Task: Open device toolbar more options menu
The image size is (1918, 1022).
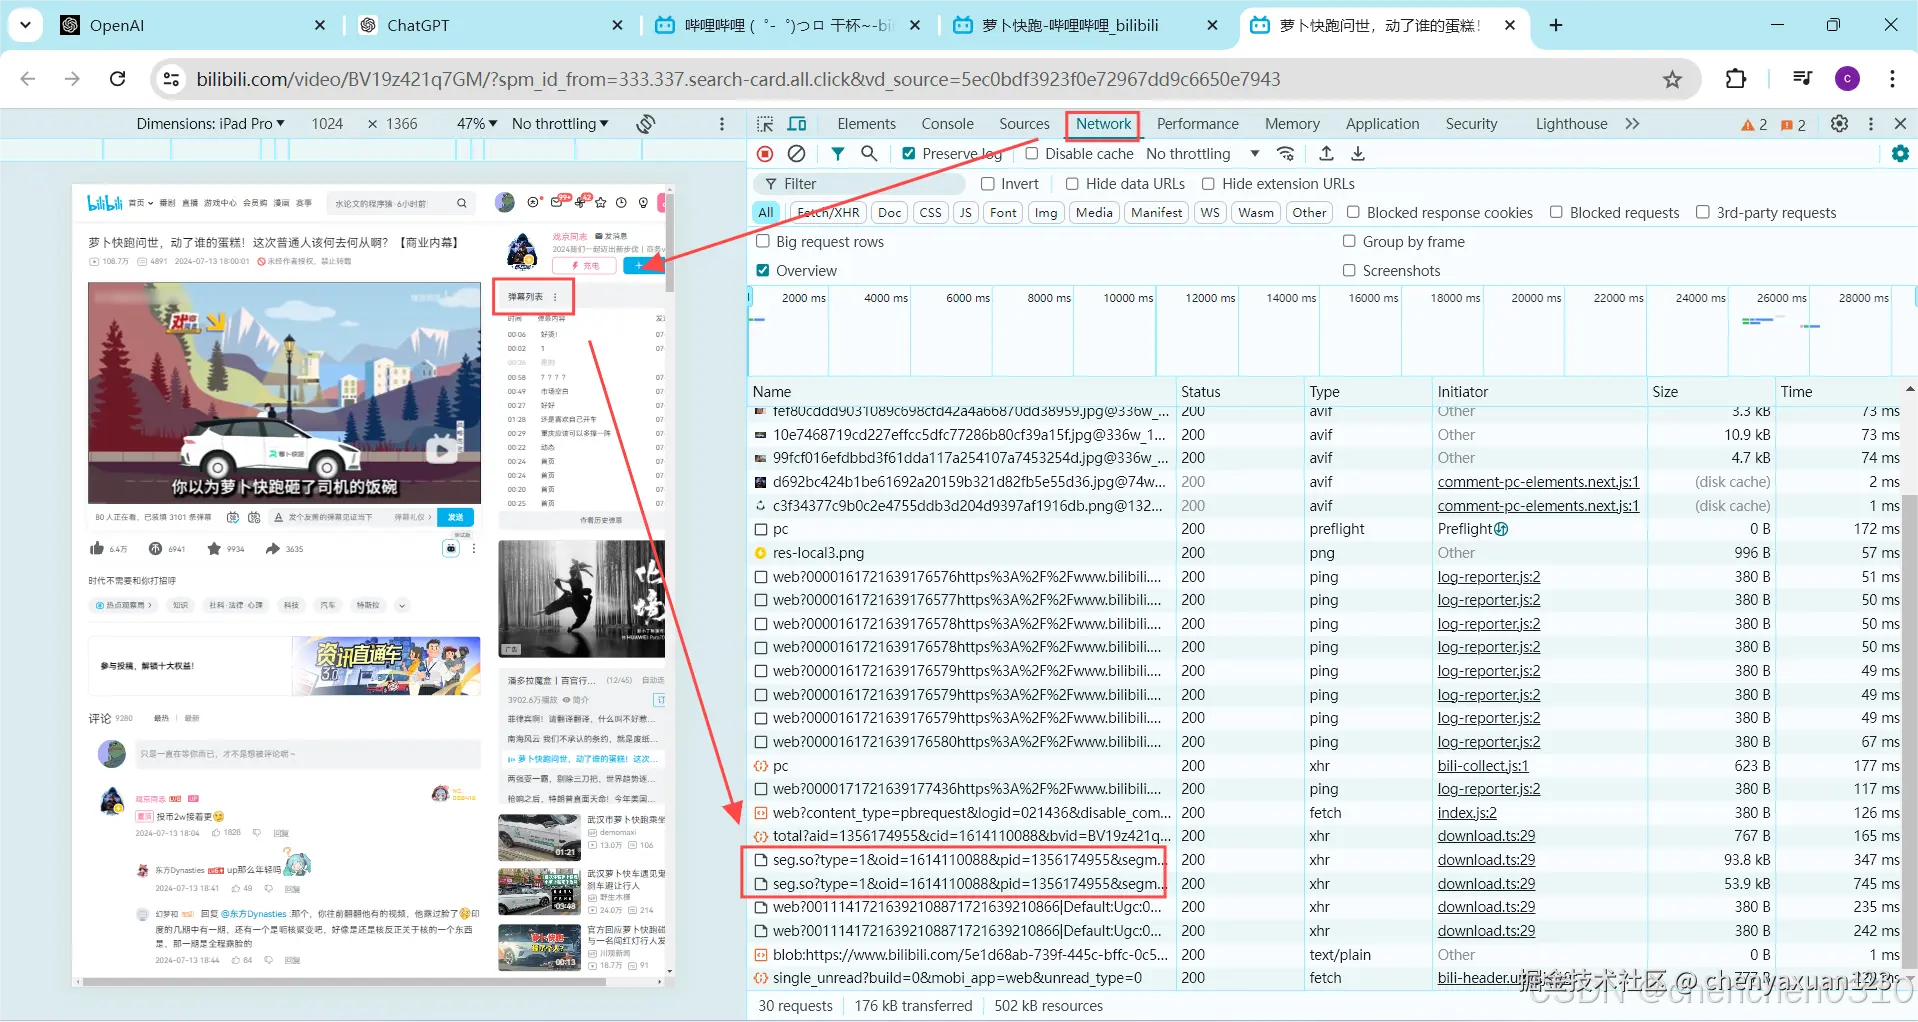Action: 722,124
